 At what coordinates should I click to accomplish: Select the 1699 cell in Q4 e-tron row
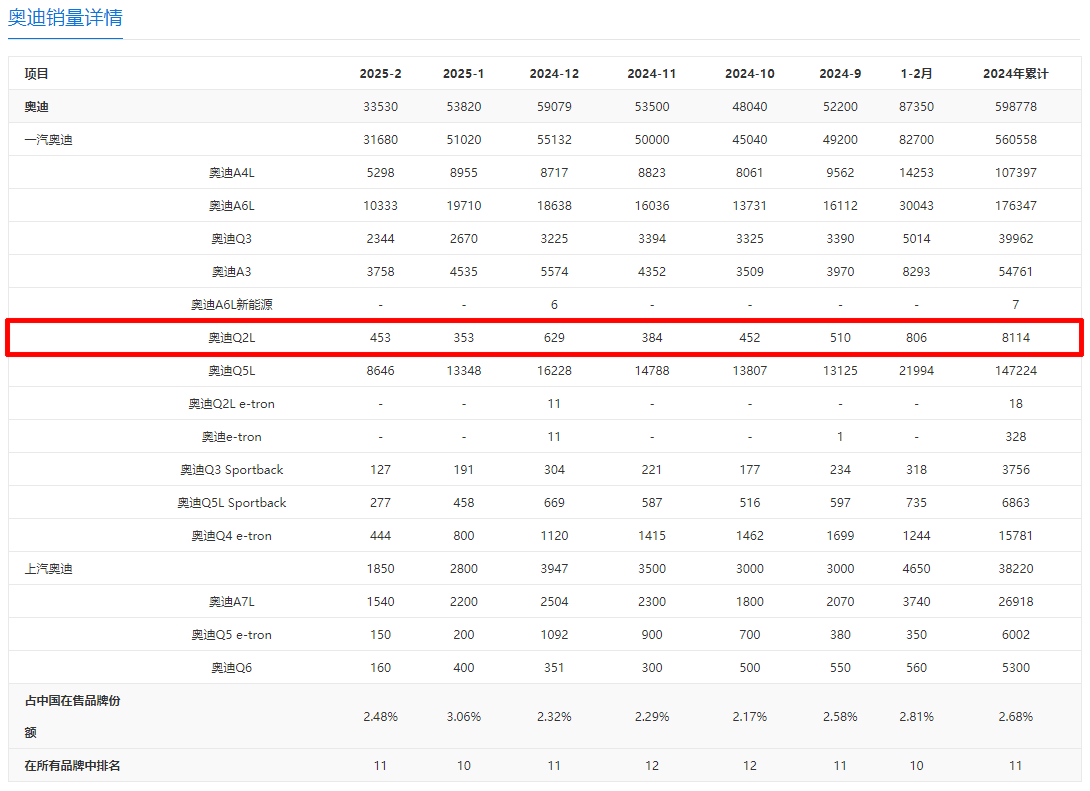[x=840, y=536]
